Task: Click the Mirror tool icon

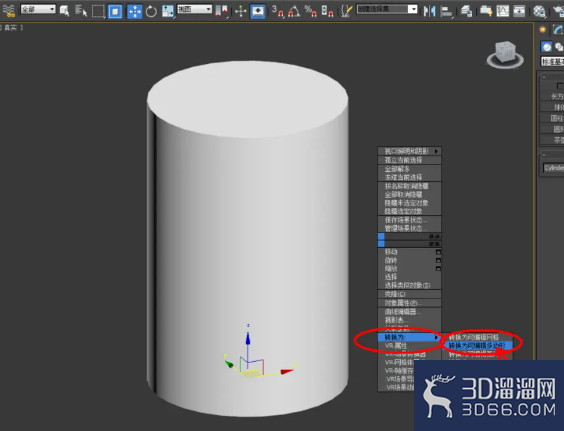Action: (429, 11)
